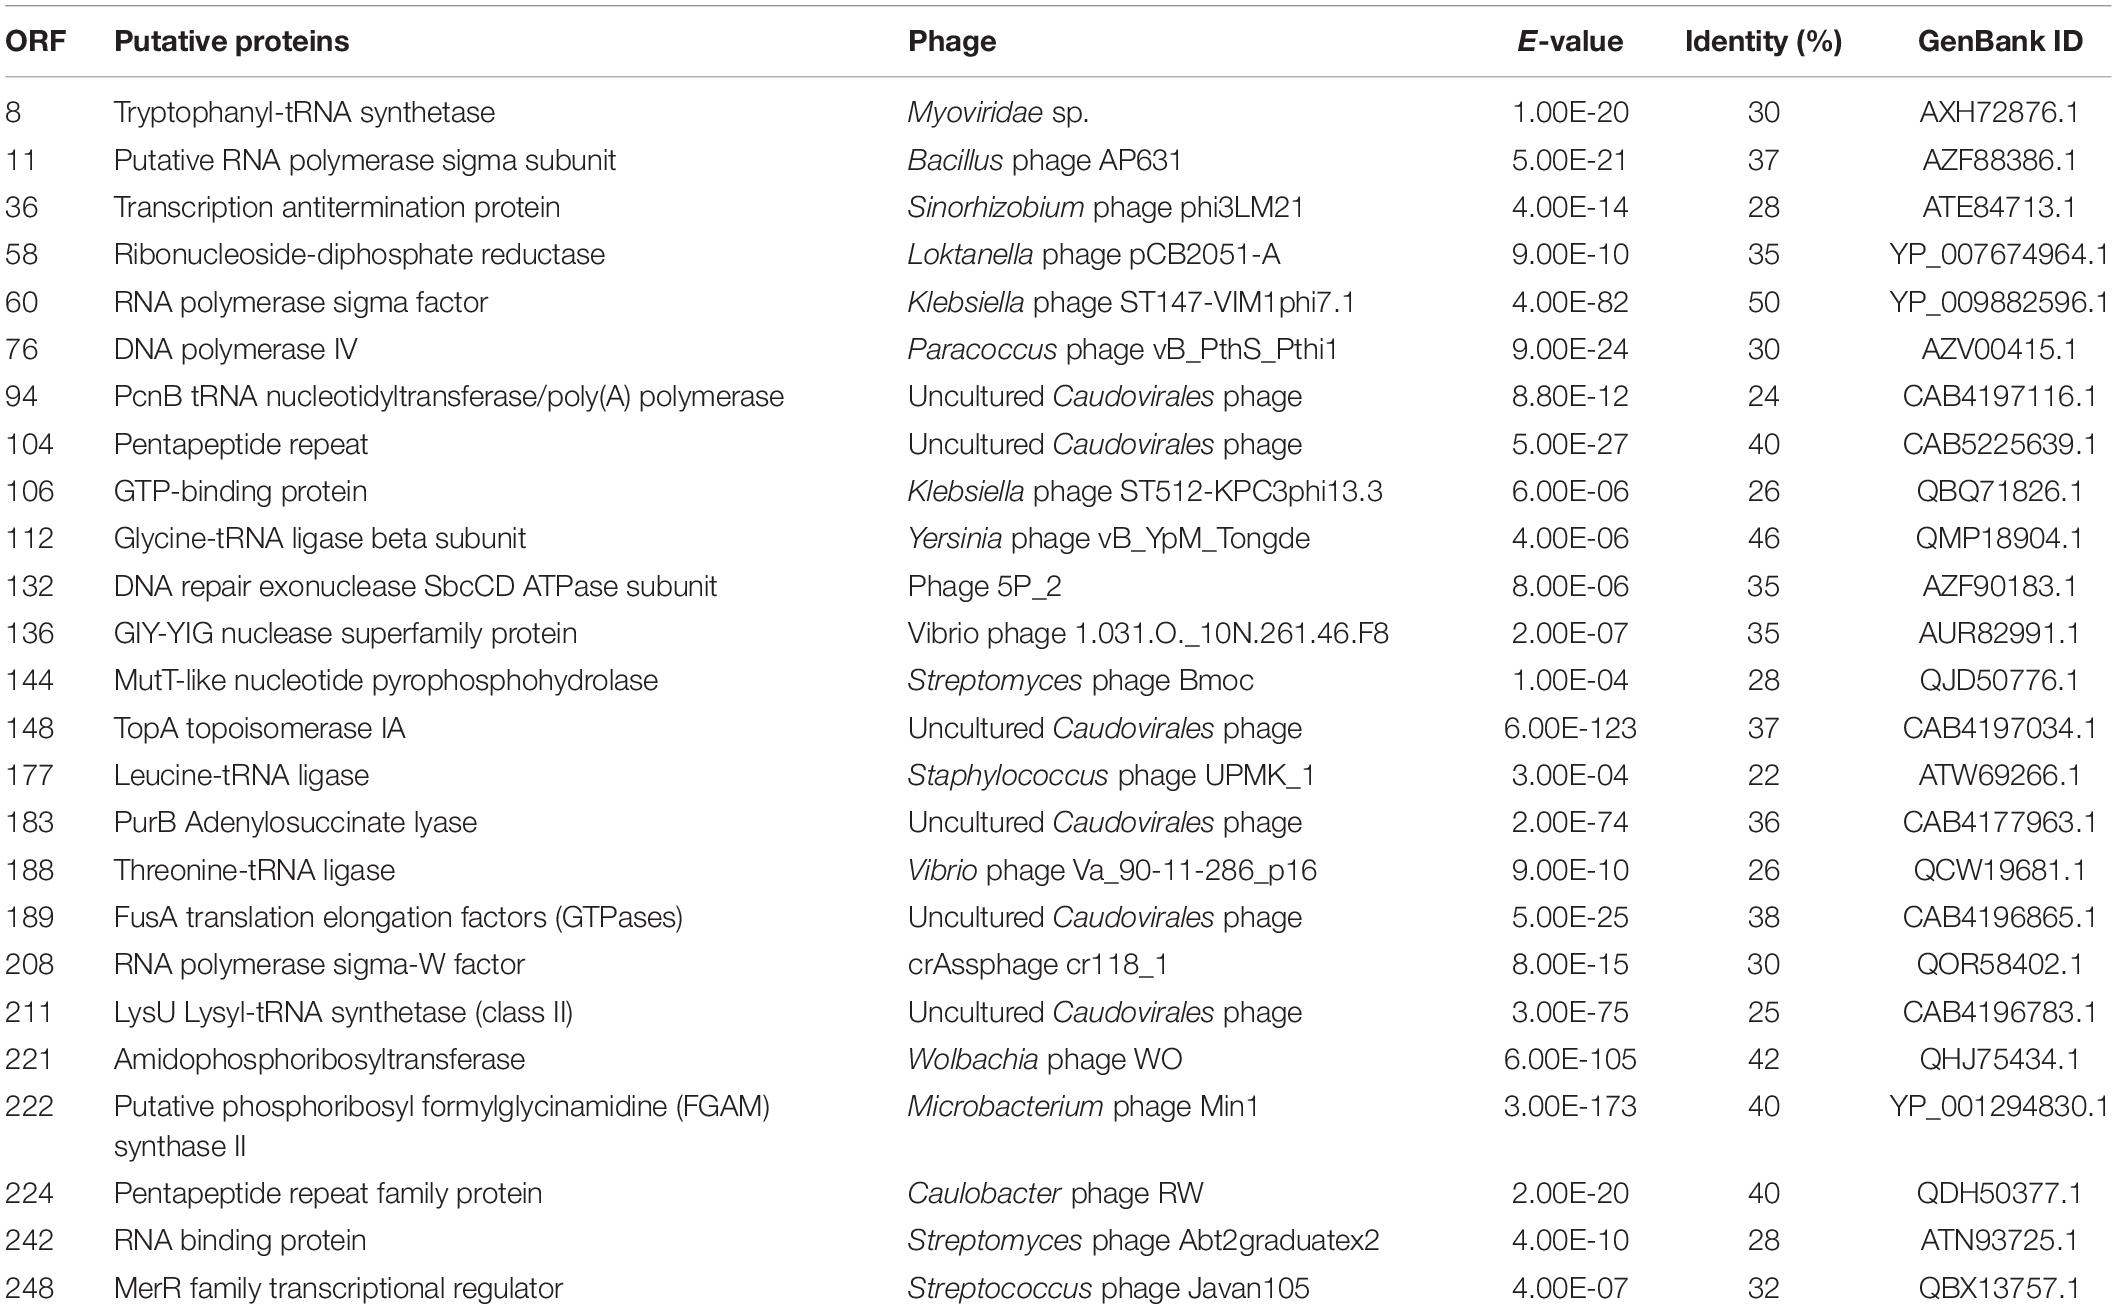Select Wolbachia phage WO cell
Screen dimensions: 2117x1309
(x=1044, y=1059)
